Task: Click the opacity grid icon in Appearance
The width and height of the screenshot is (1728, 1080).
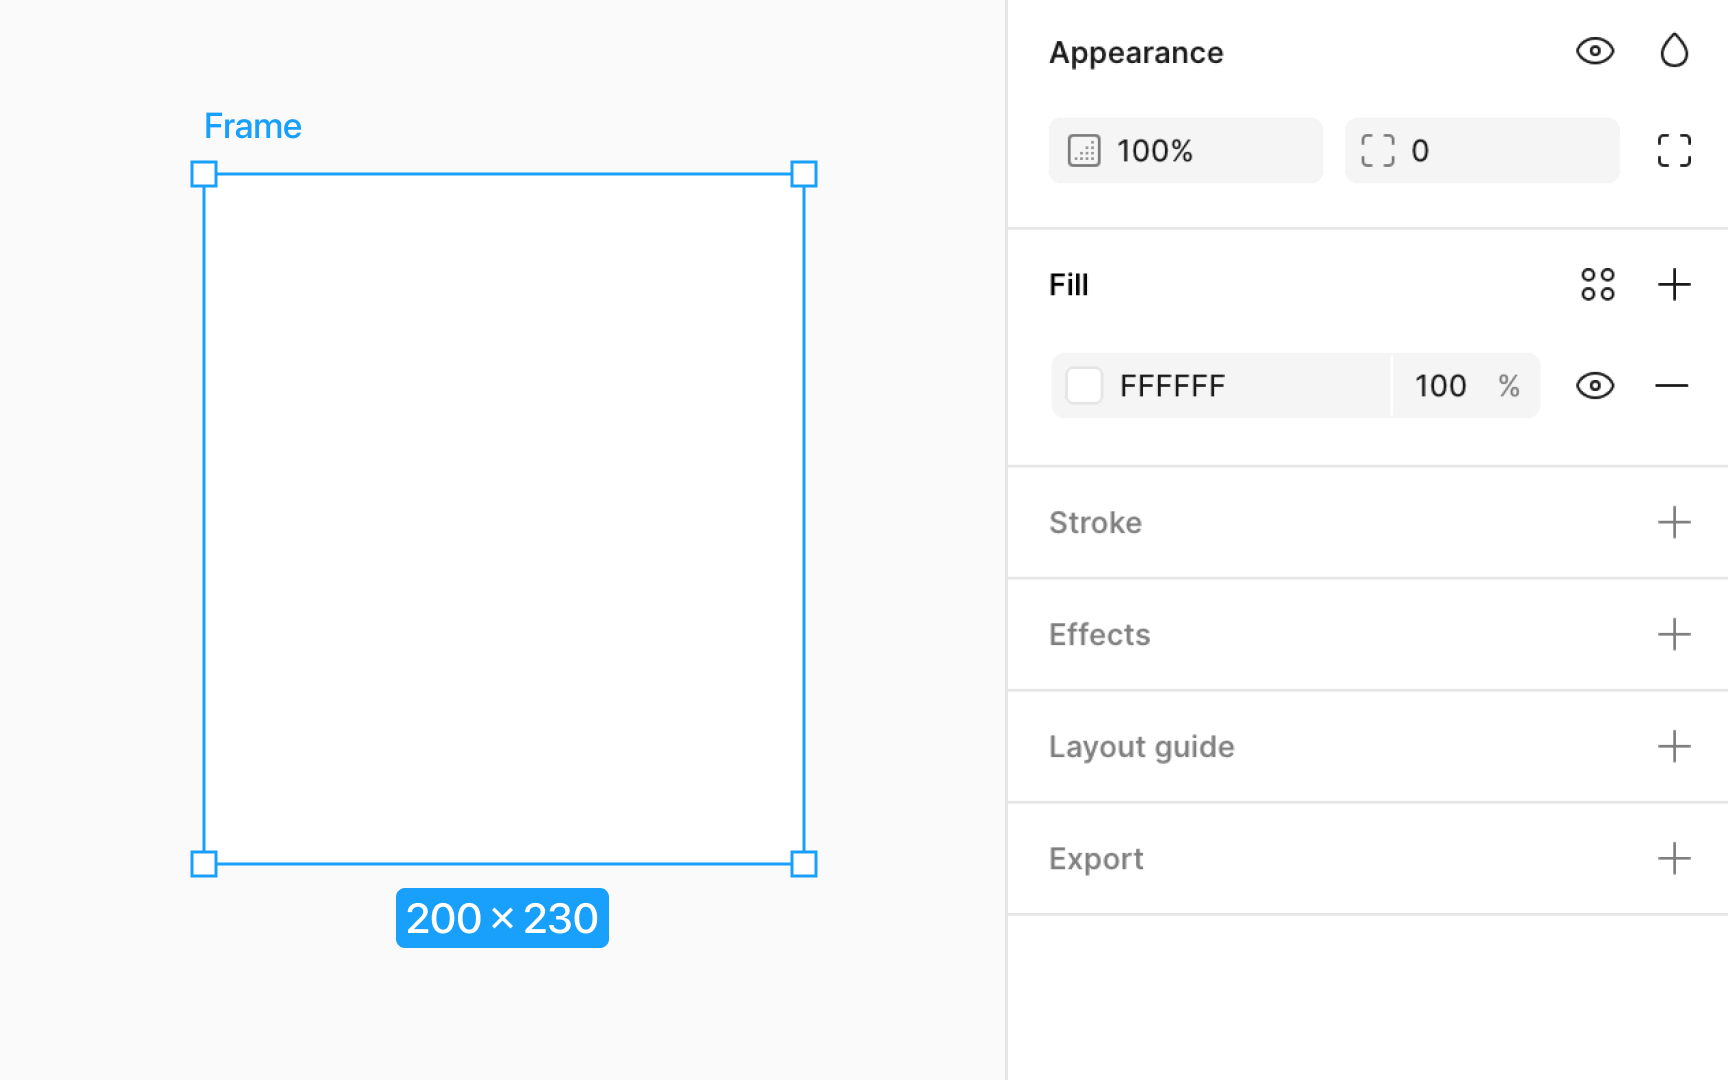Action: [x=1084, y=150]
